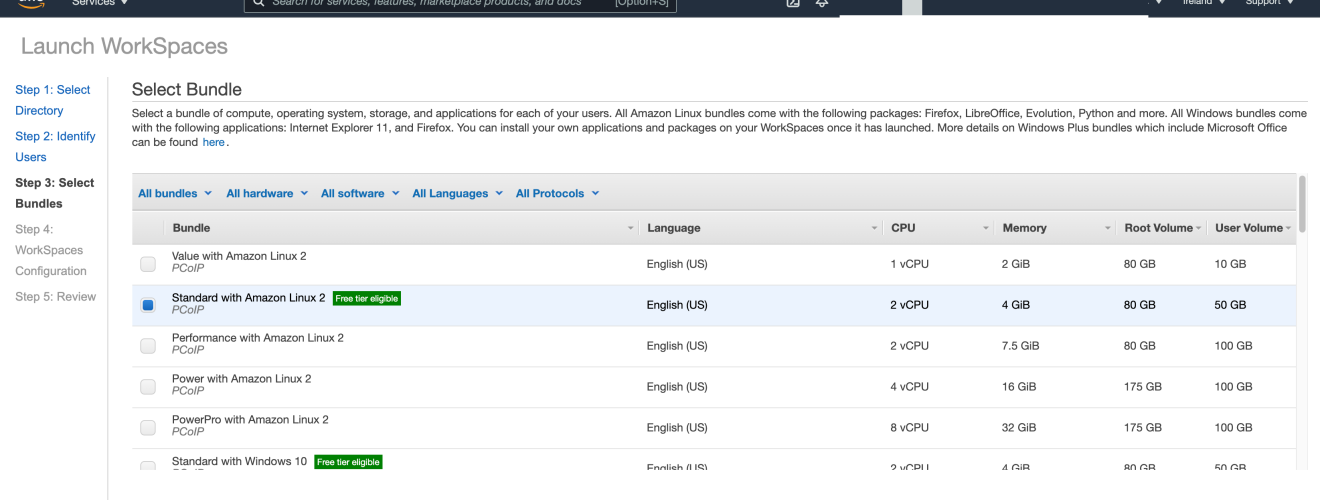Screen dimensions: 1320x500
Task: Expand the All Protocols filter
Action: pos(557,194)
